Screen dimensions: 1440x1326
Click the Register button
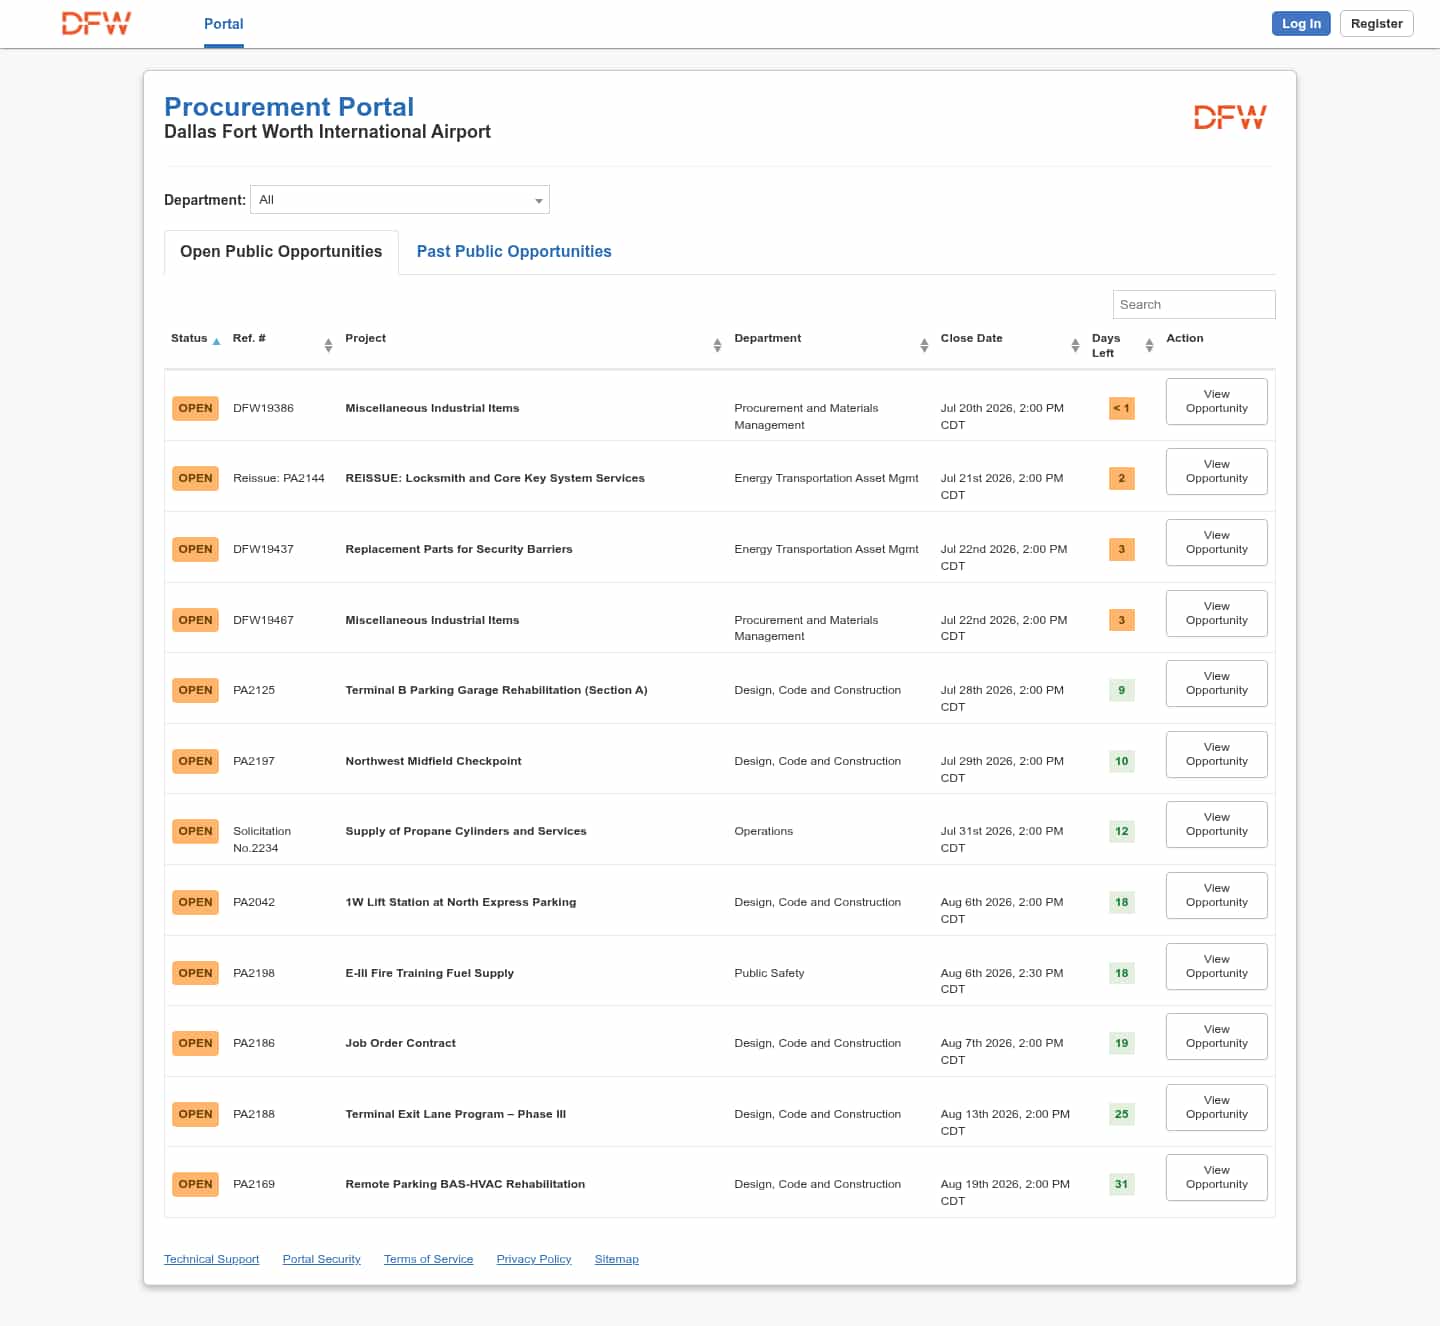[1376, 23]
